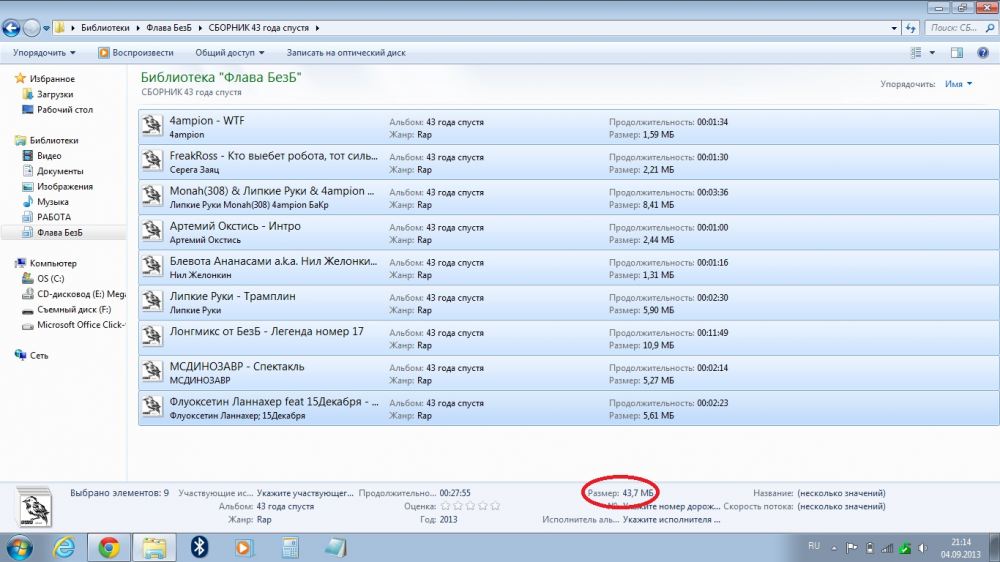Image resolution: width=1000 pixels, height=562 pixels.
Task: Set rating to one star
Action: 445,506
